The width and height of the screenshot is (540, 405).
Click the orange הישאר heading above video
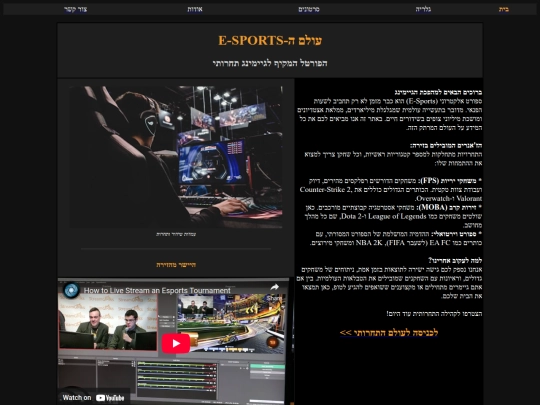tap(176, 265)
